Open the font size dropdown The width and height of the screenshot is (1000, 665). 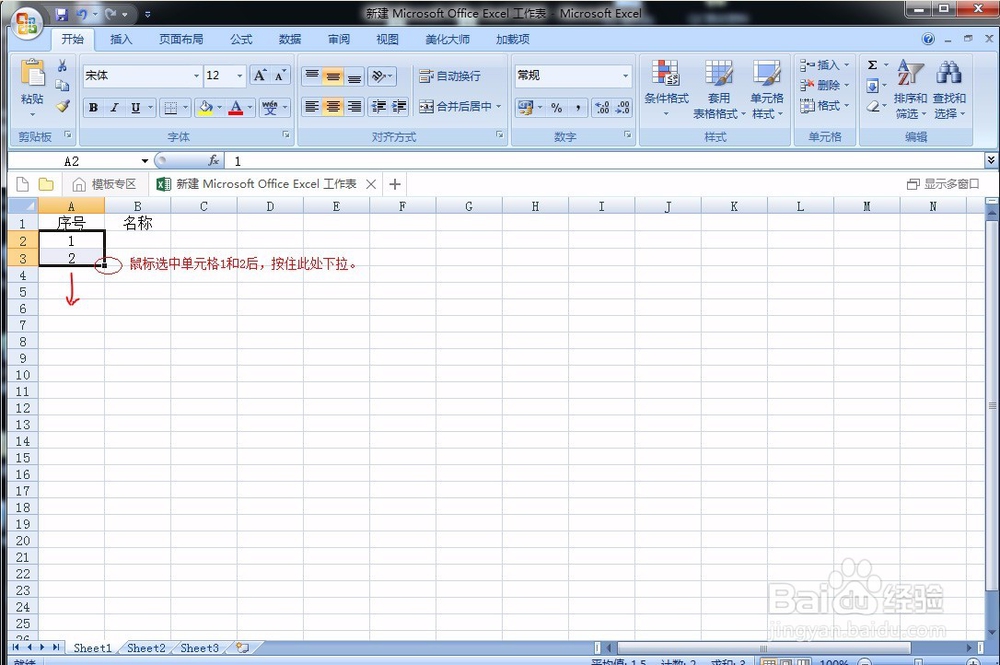[x=240, y=75]
